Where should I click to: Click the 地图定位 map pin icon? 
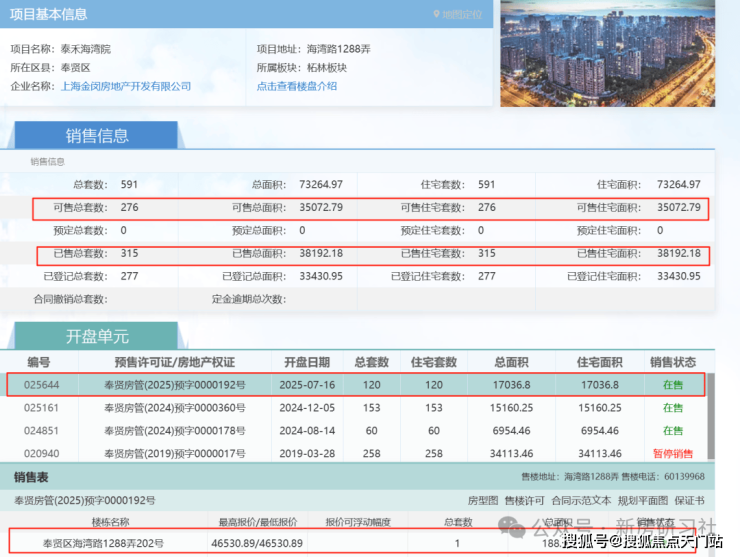pos(437,15)
